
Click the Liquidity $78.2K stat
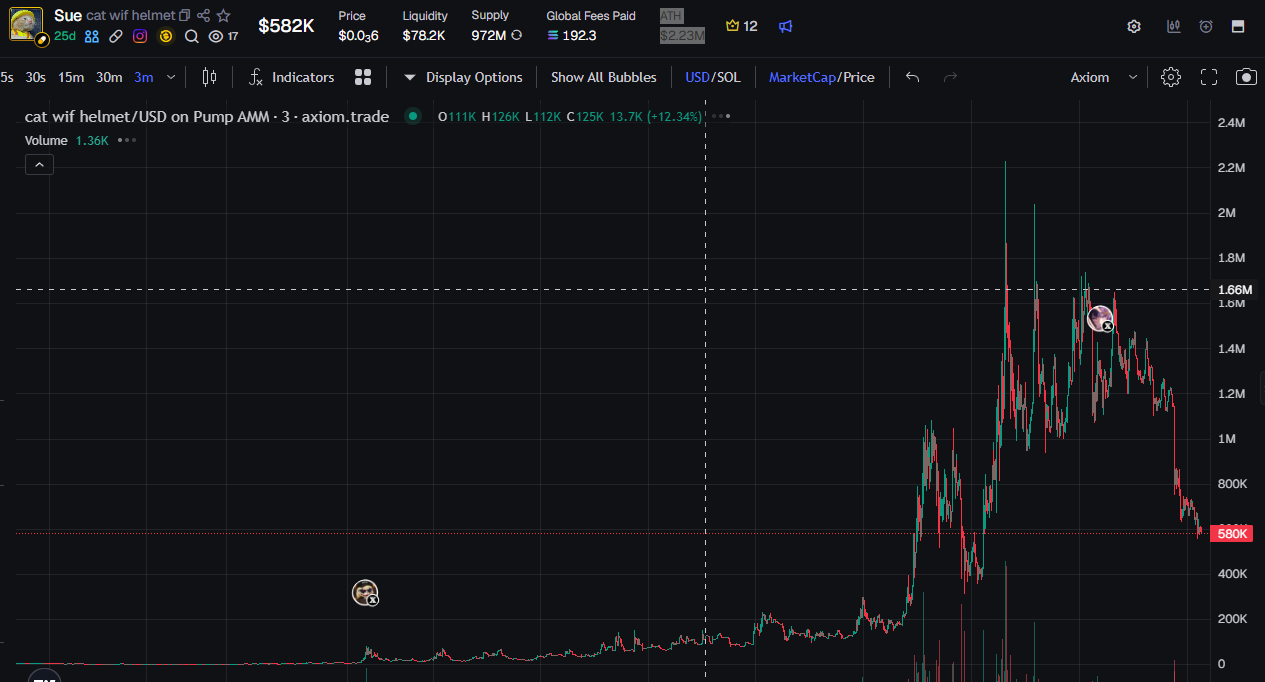click(425, 26)
